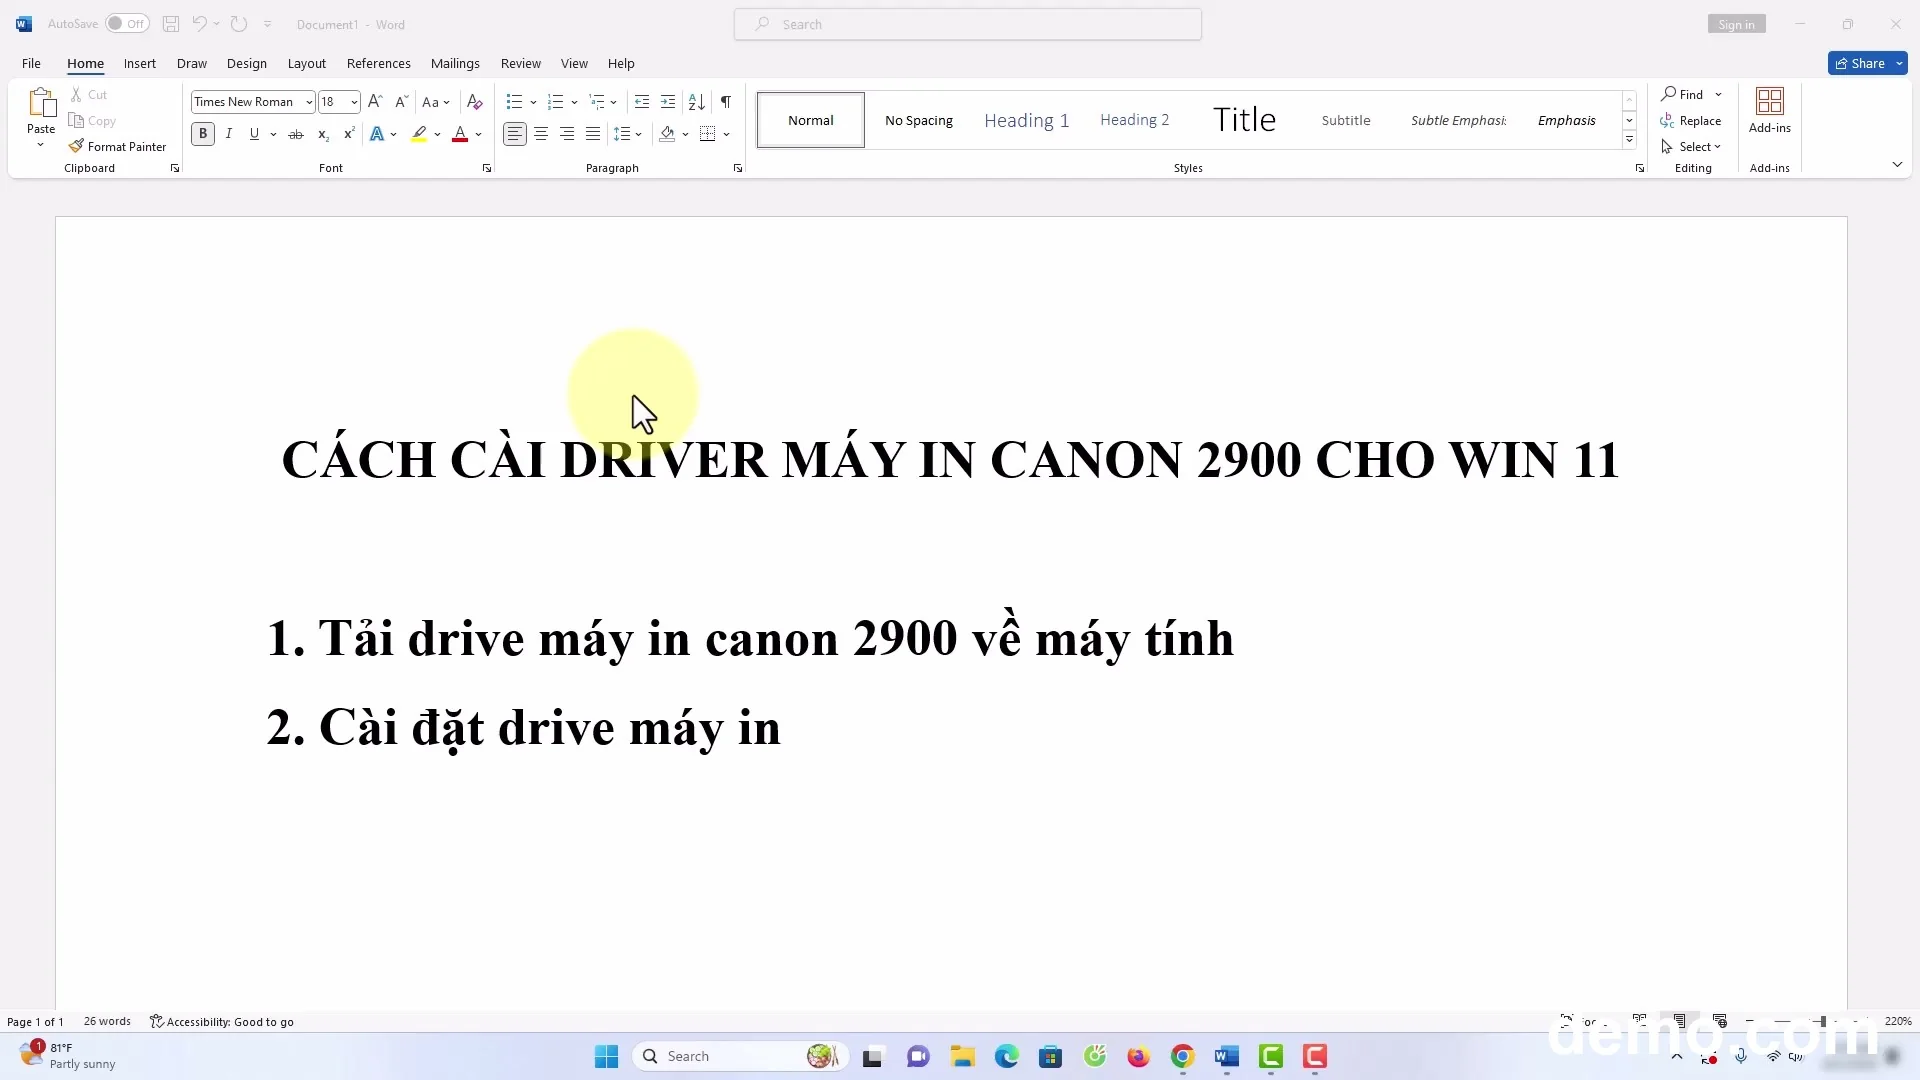
Task: Toggle Italic formatting
Action: click(229, 134)
